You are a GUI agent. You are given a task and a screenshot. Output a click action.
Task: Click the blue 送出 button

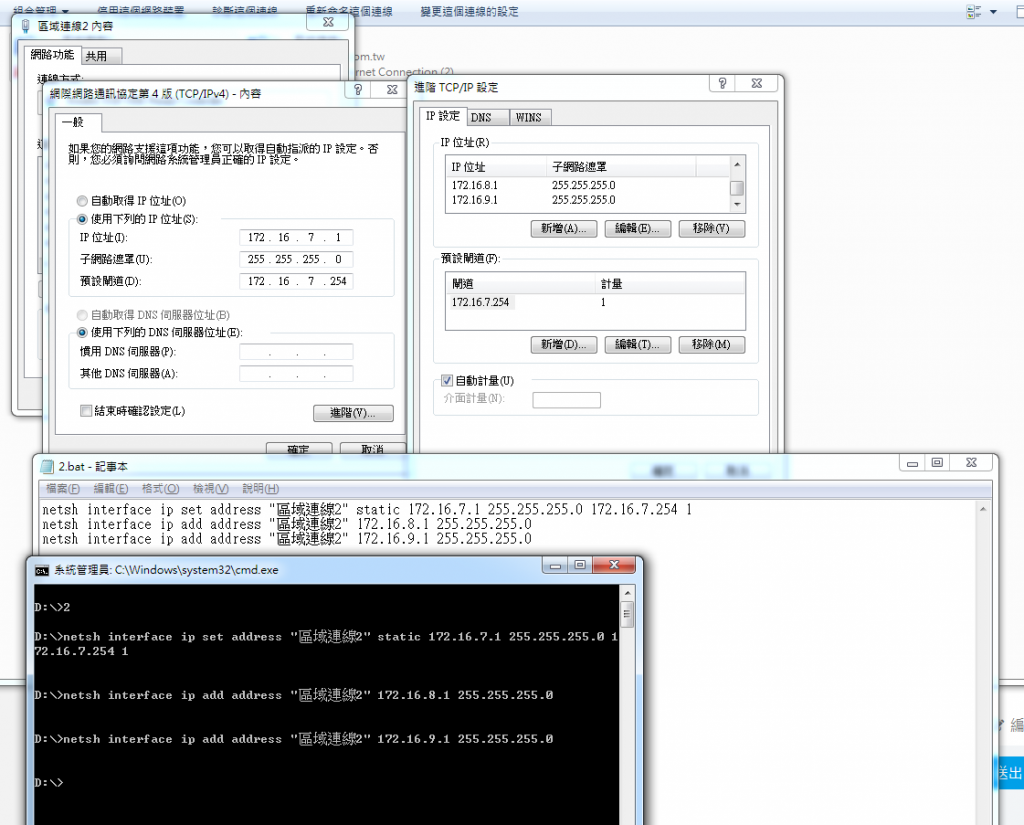pos(1009,773)
